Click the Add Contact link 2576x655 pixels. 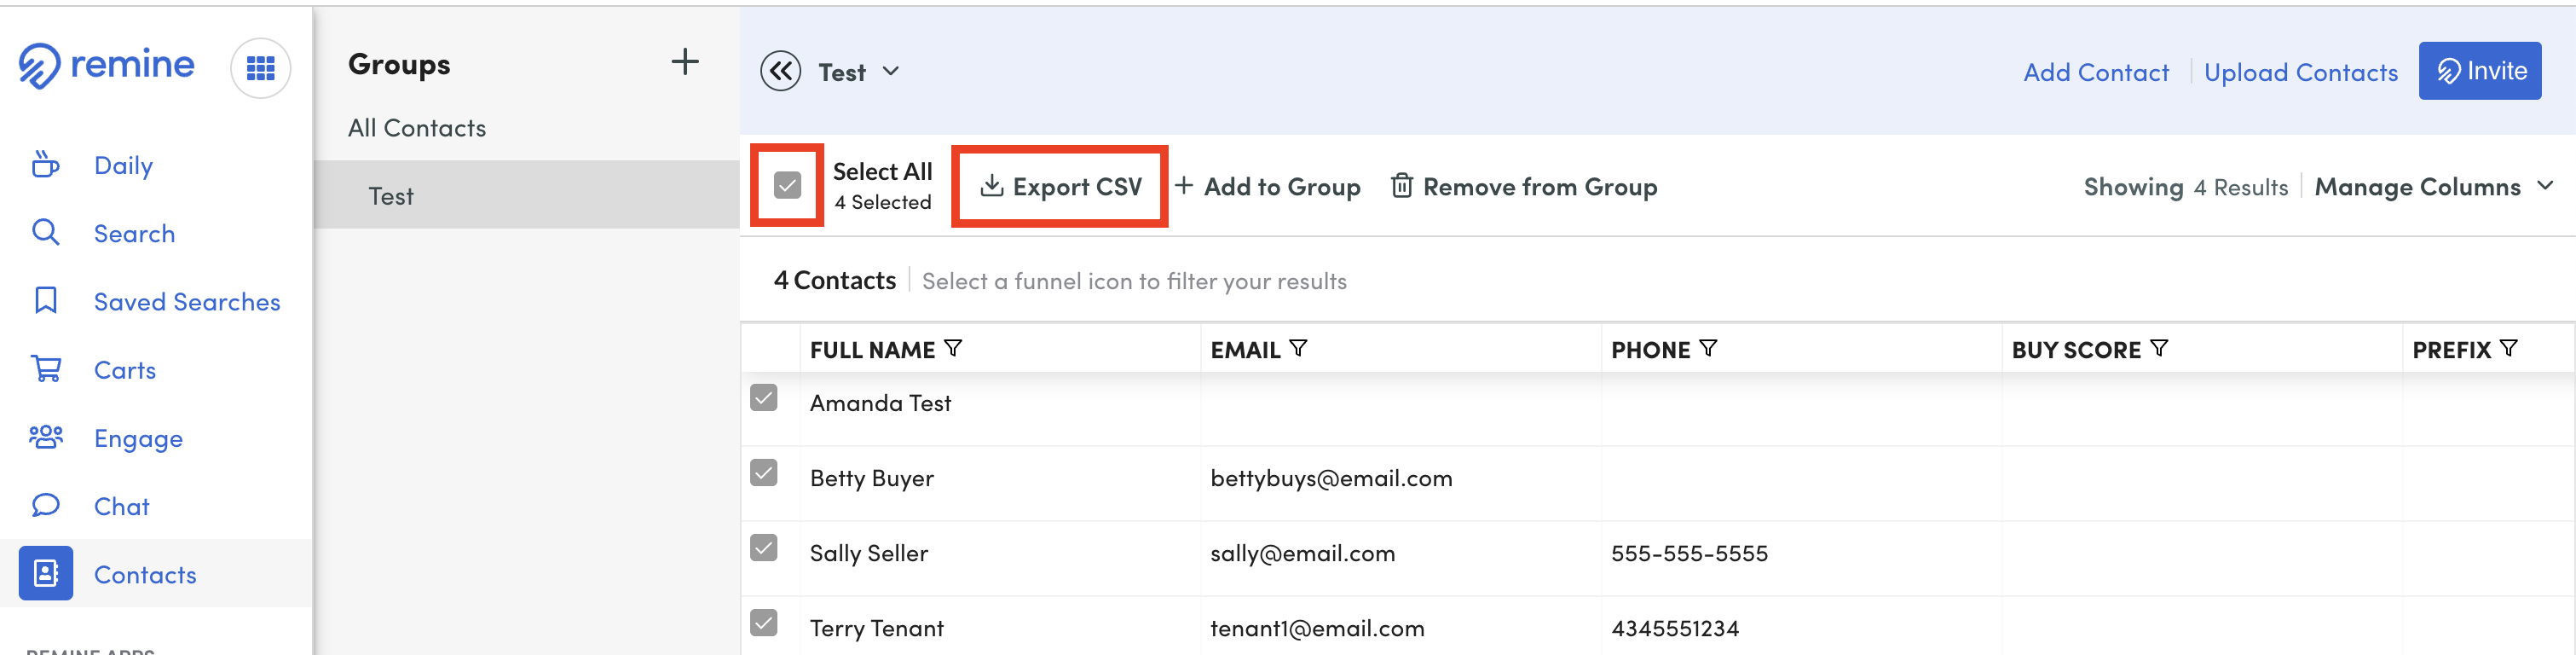[2096, 71]
